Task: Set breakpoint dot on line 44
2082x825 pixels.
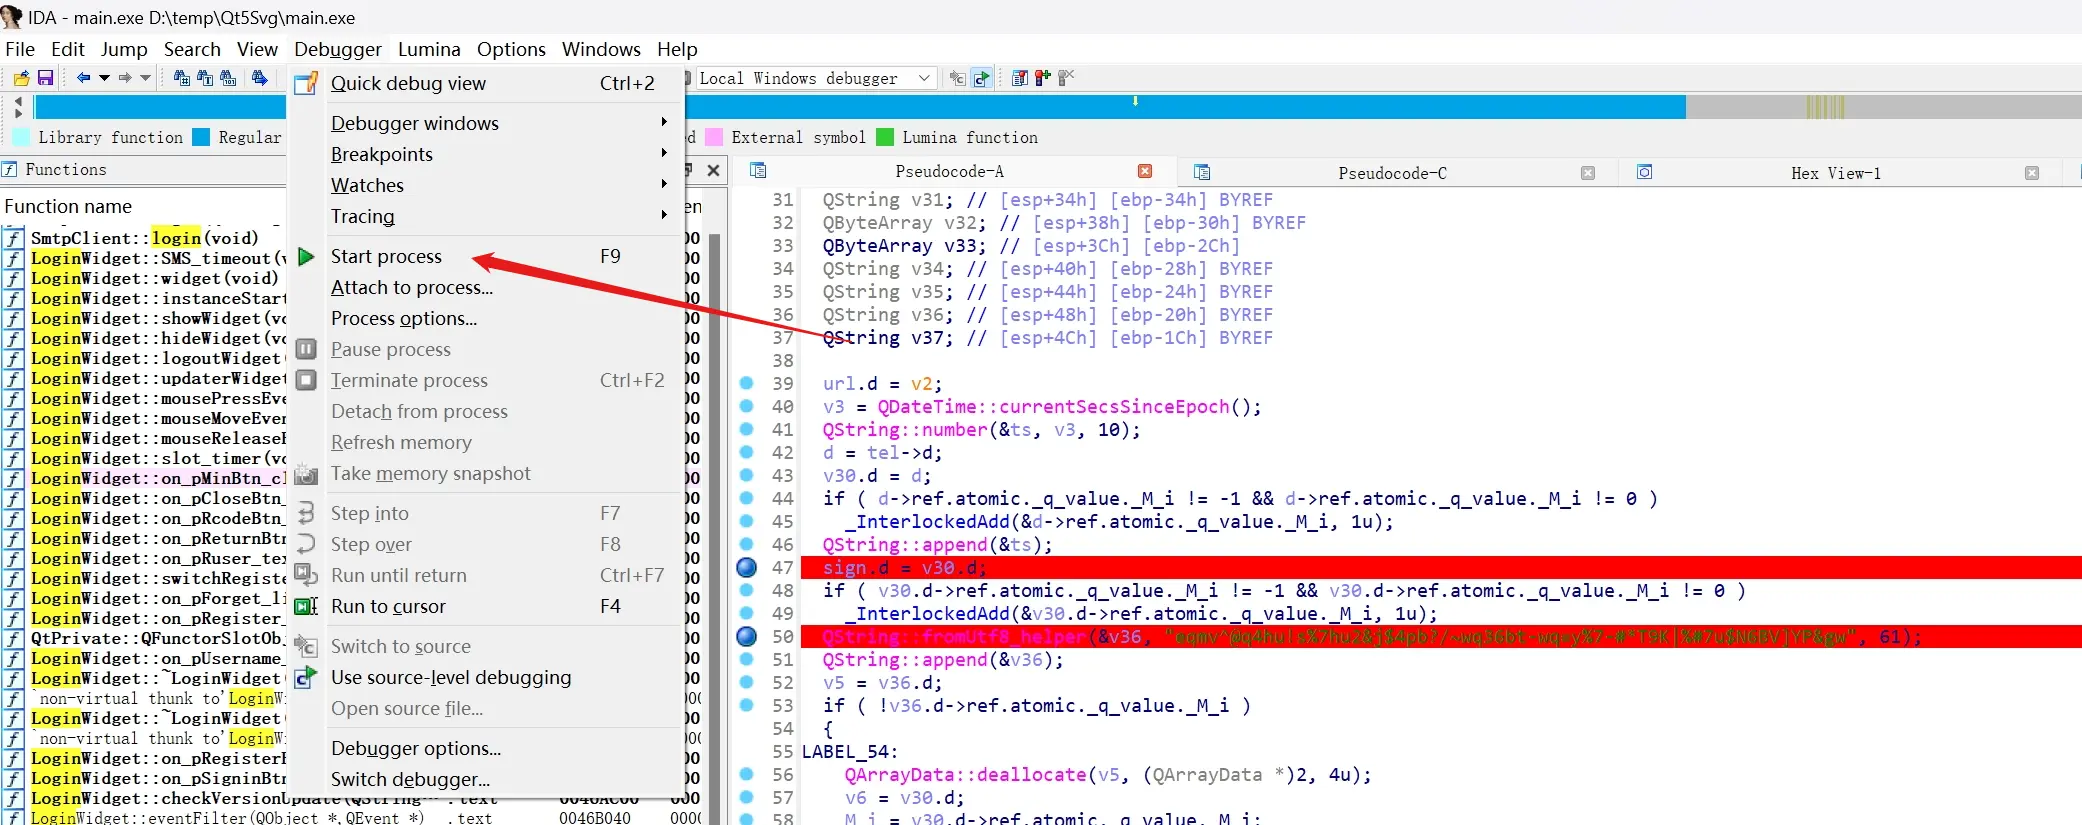Action: pos(746,498)
